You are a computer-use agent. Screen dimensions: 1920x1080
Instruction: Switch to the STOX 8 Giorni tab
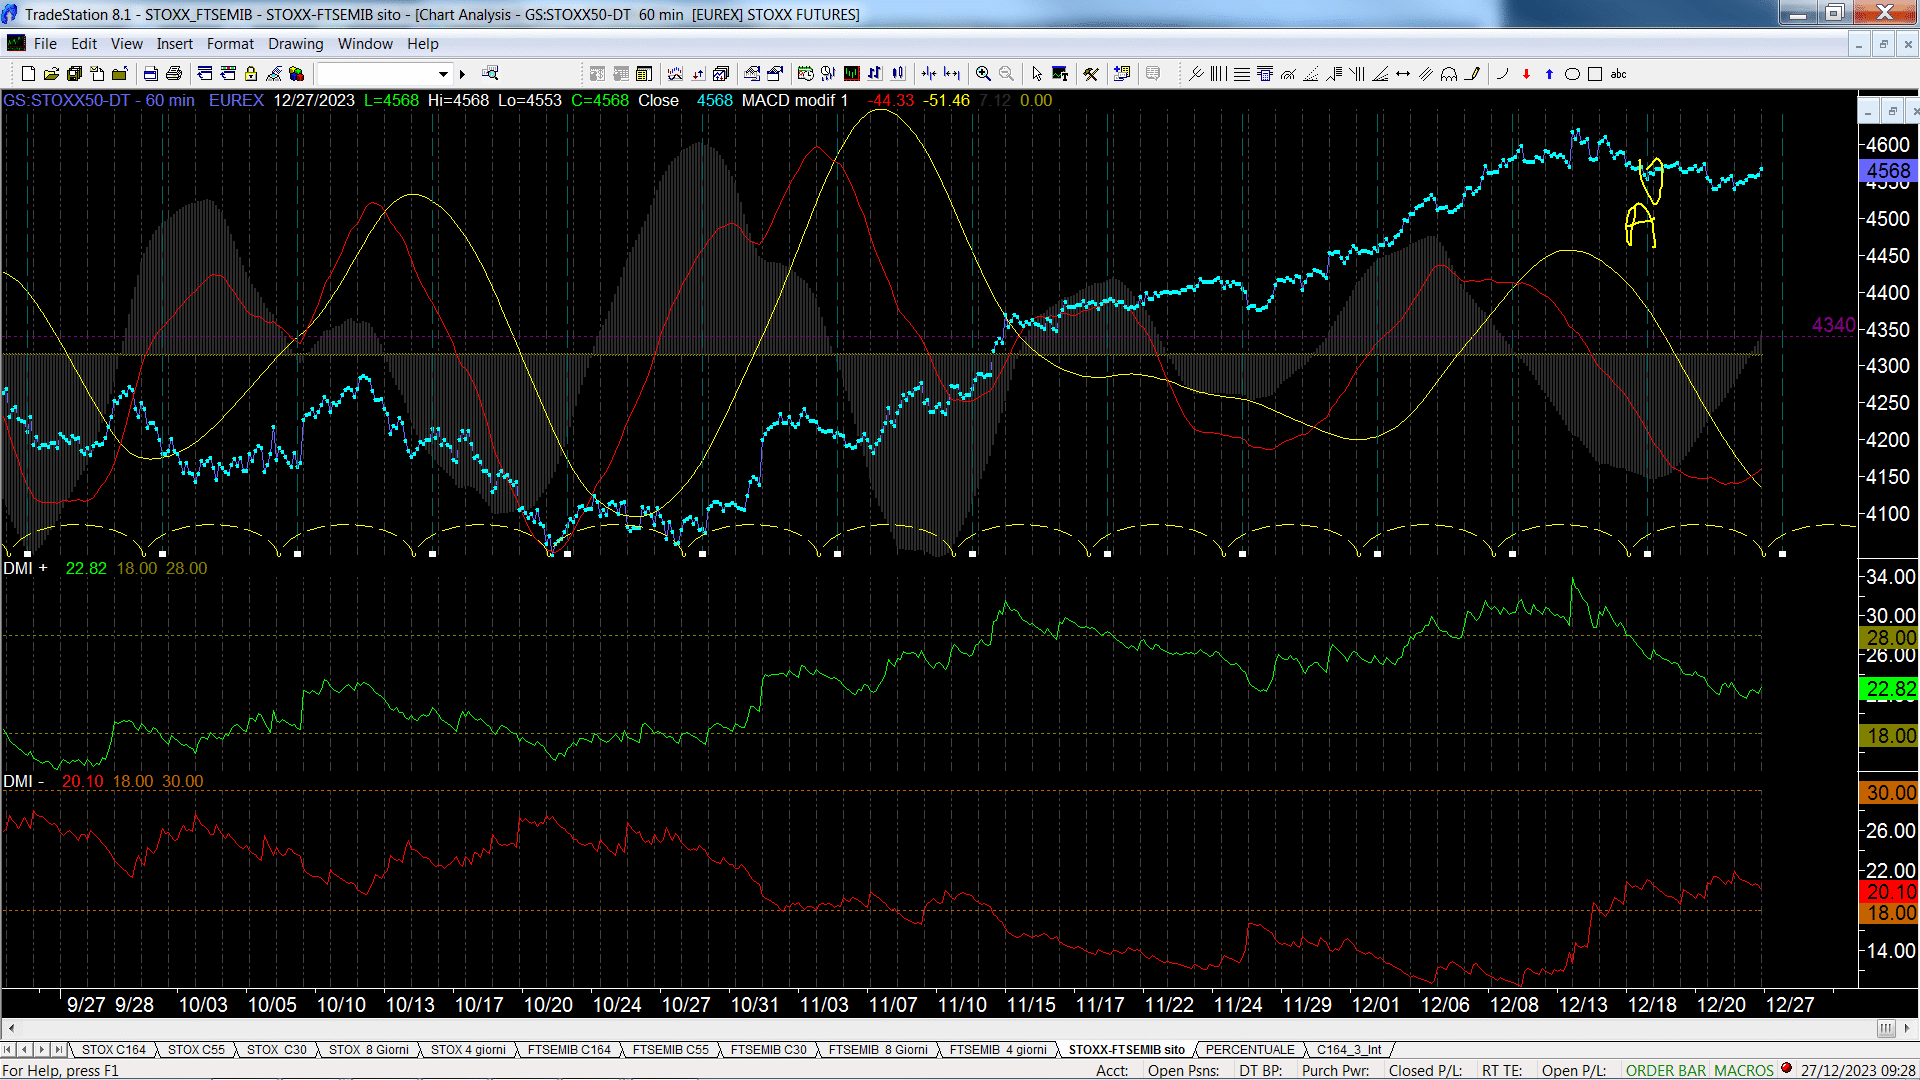pos(369,1050)
